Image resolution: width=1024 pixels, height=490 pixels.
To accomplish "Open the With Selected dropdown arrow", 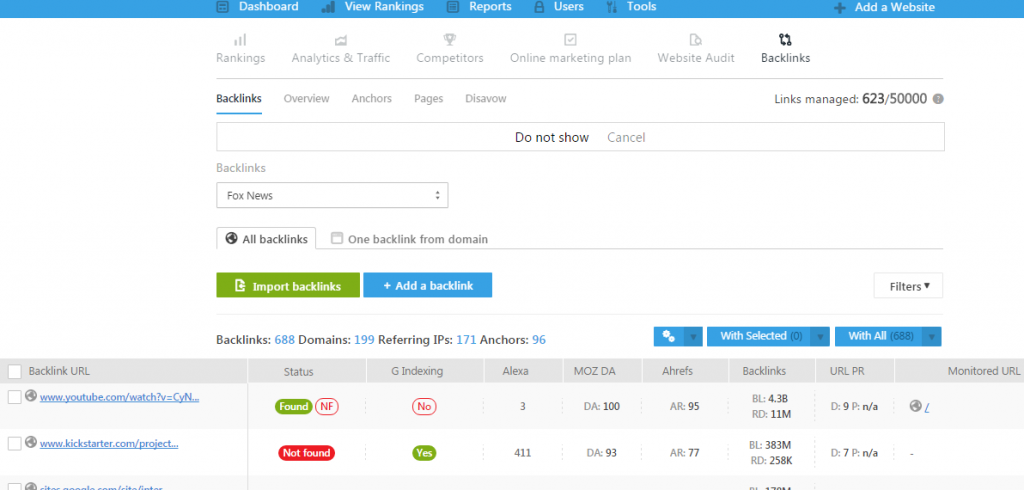I will click(x=820, y=336).
